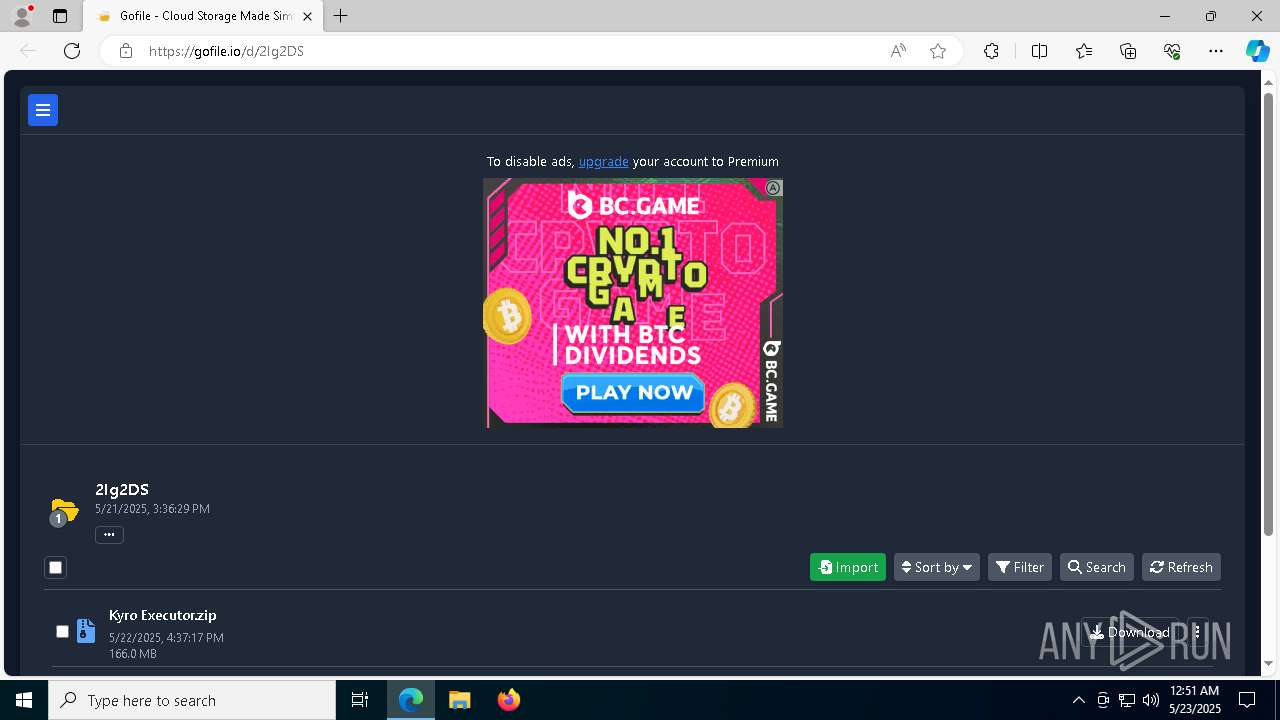Open the network status tray icon

click(x=1127, y=700)
